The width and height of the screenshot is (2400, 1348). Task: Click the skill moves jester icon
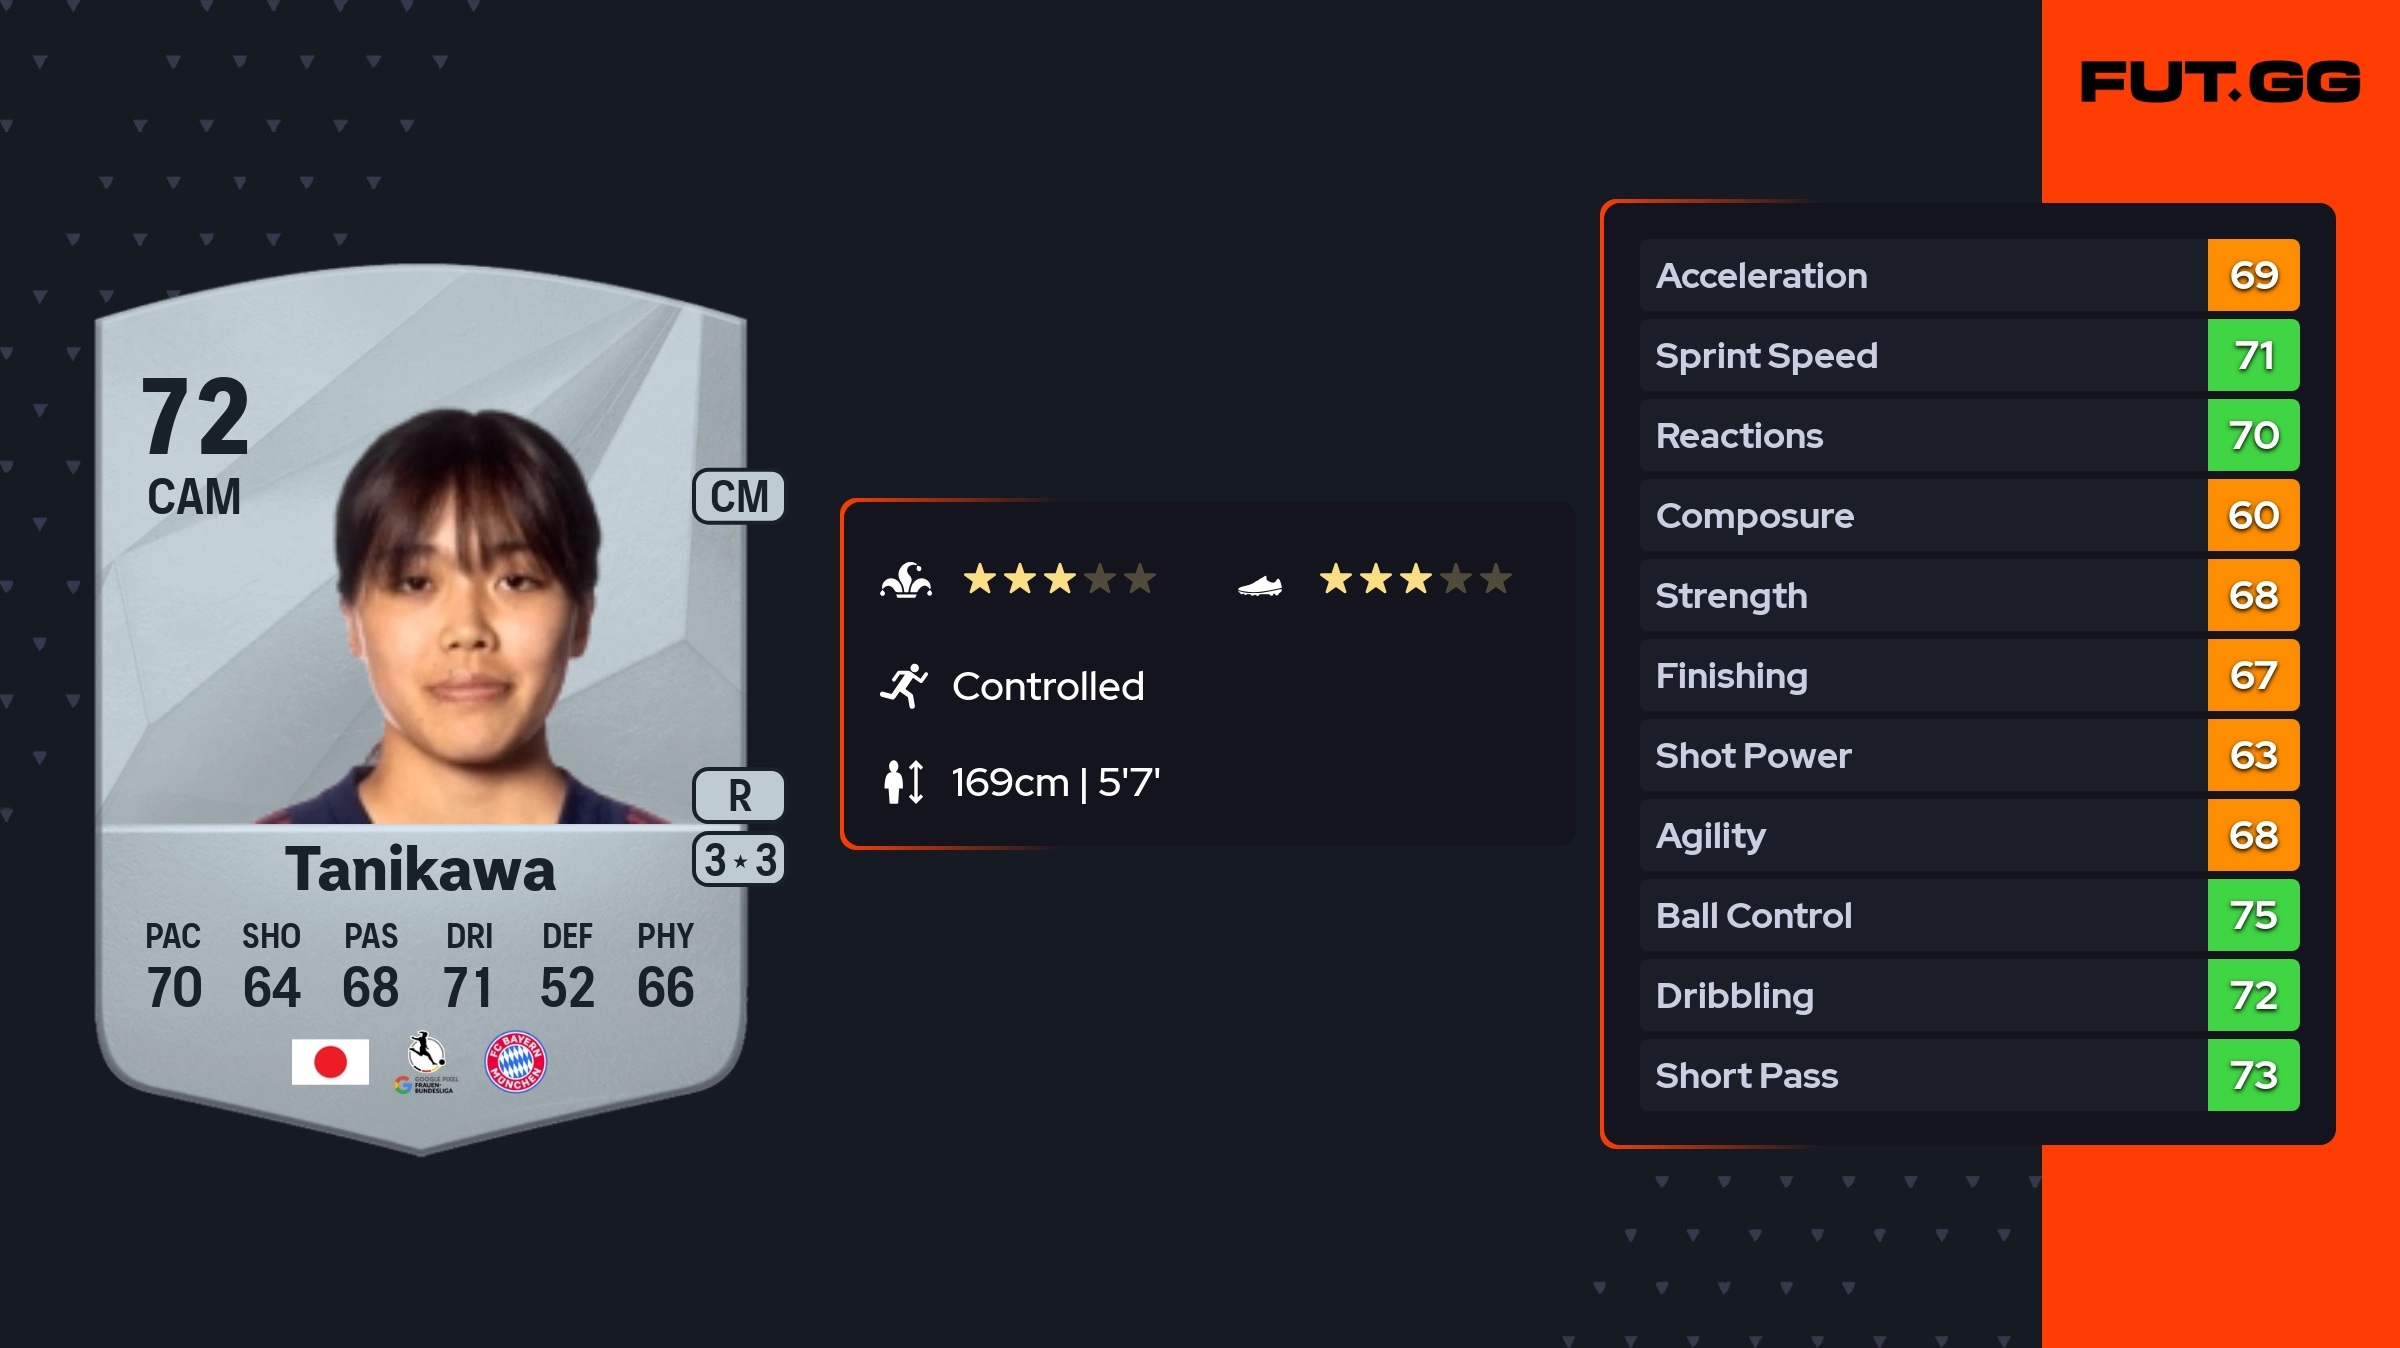click(906, 580)
